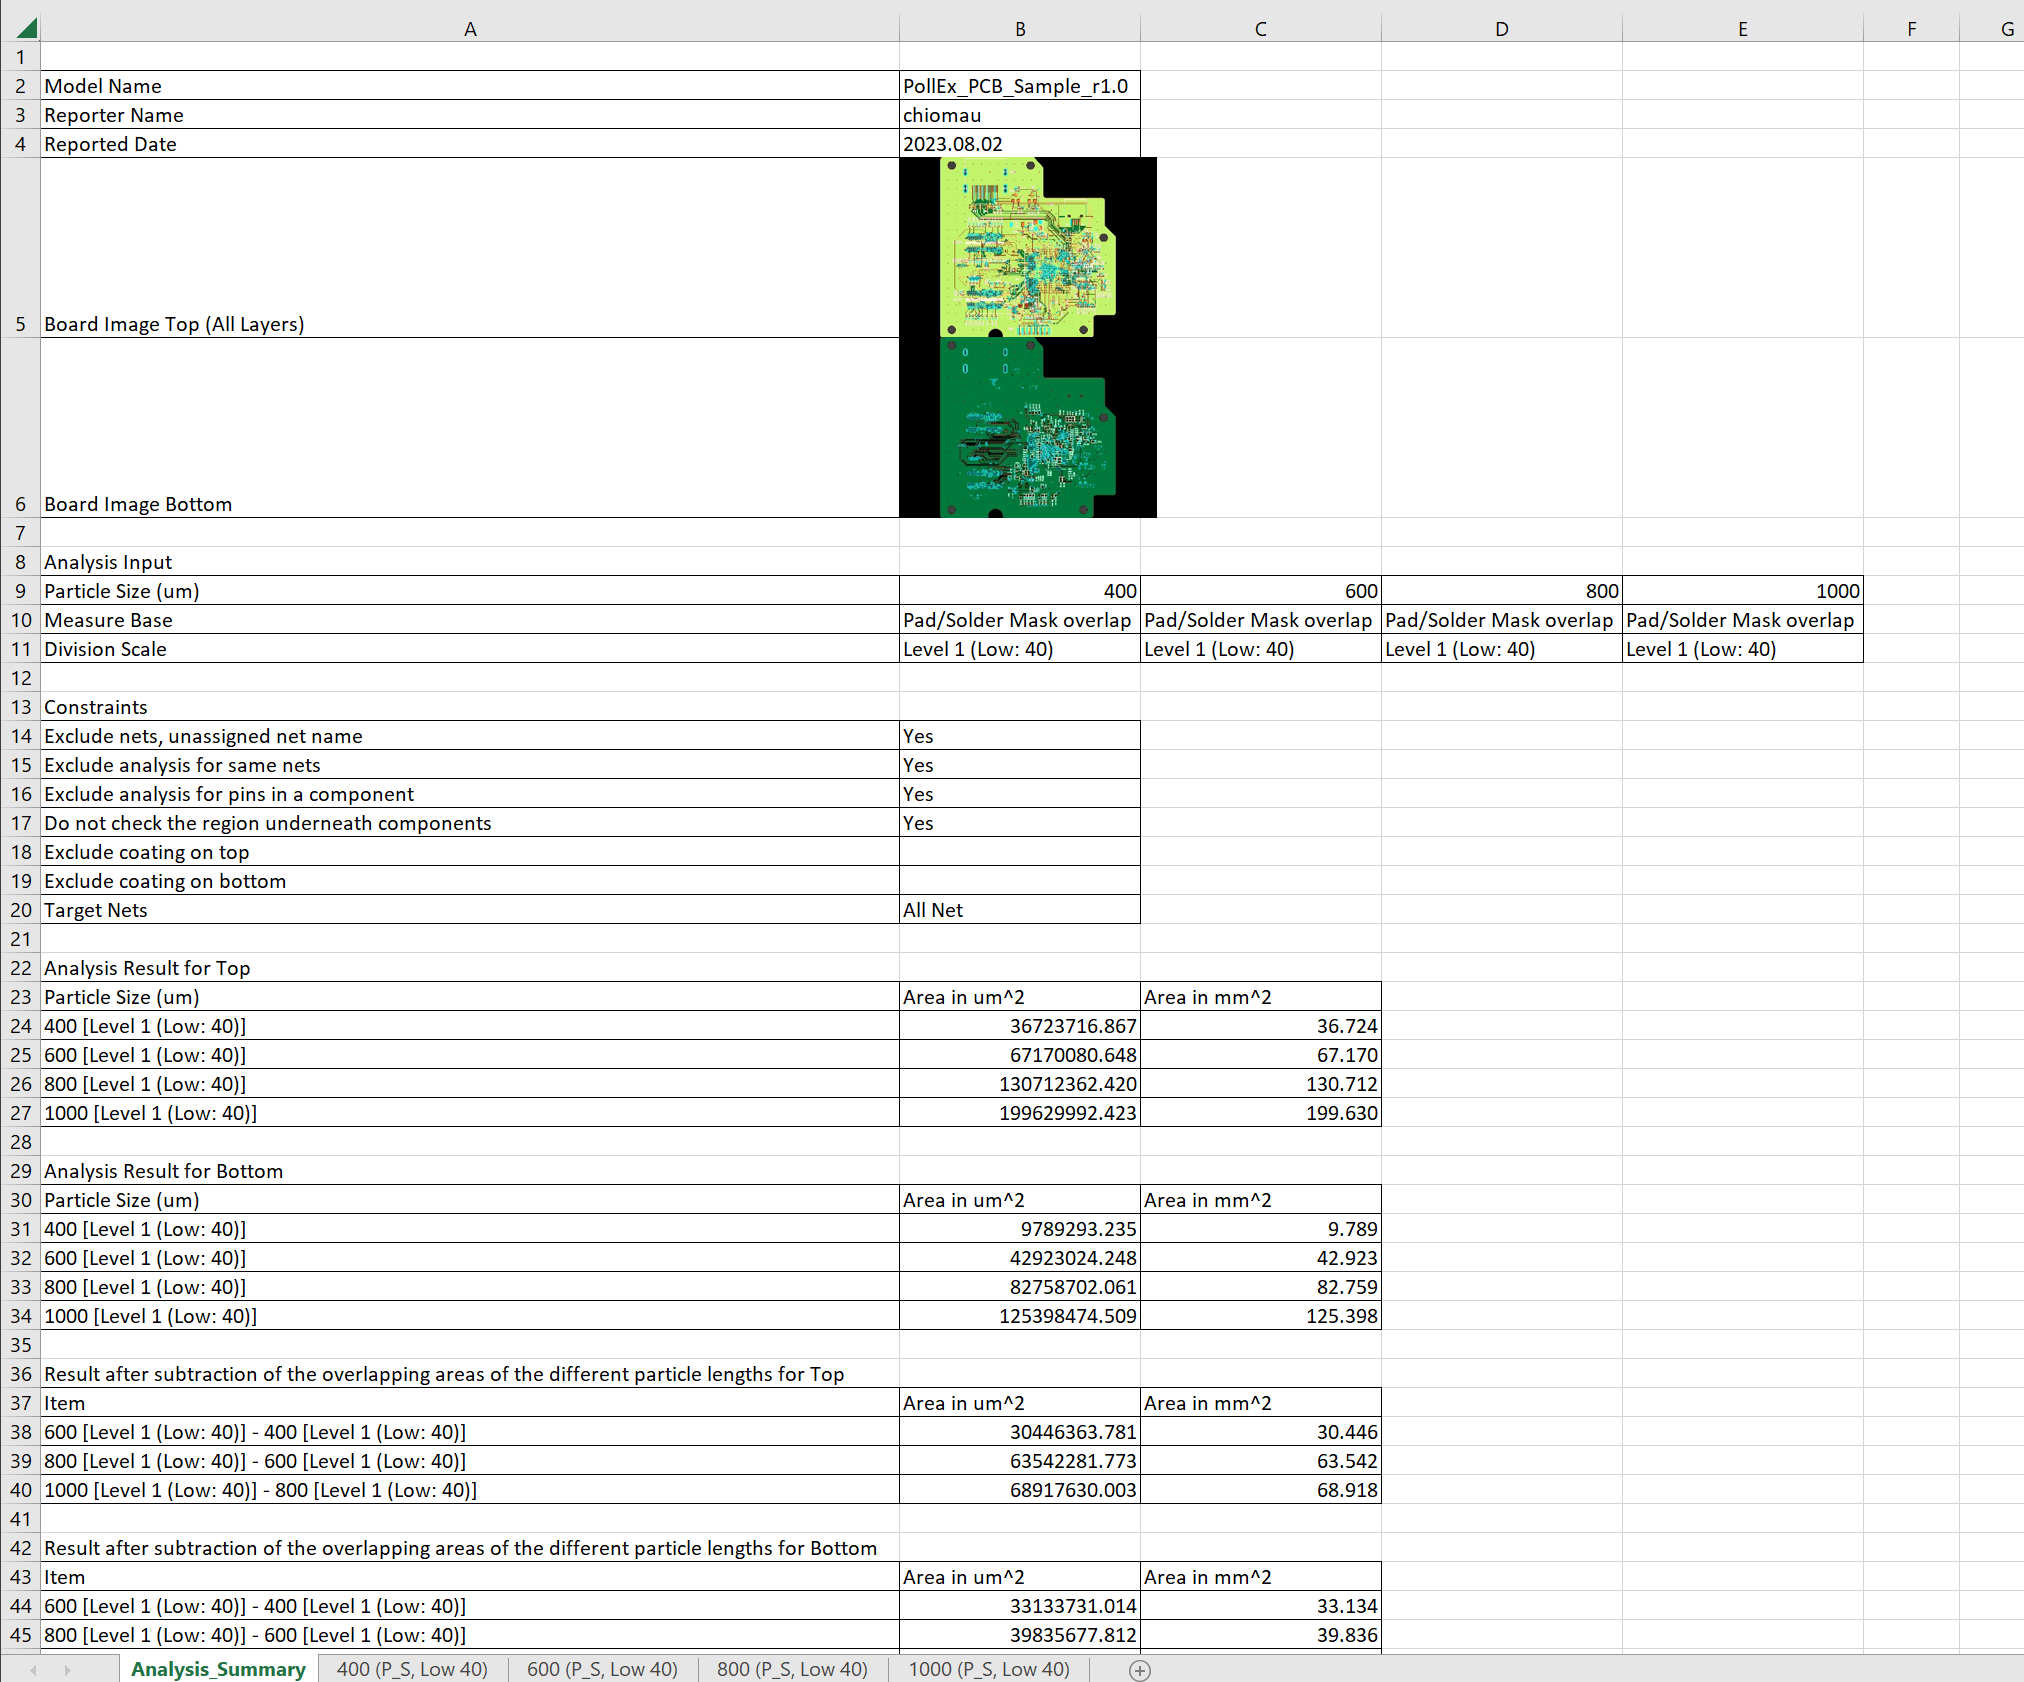Select cell with particle size 1000
2024x1682 pixels.
coord(1742,591)
